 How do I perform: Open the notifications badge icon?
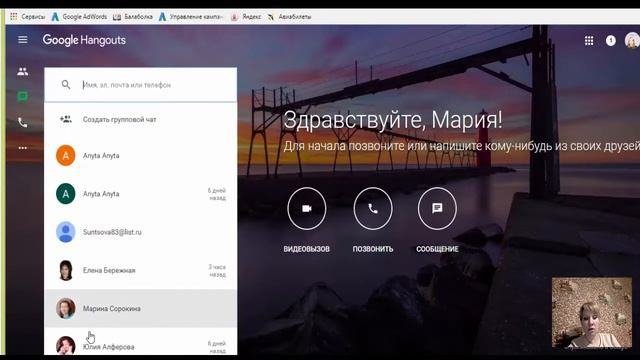coord(611,40)
